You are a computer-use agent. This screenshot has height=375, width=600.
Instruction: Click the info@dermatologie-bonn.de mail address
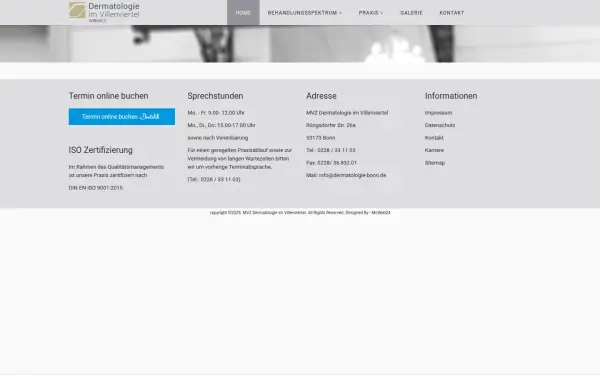pyautogui.click(x=352, y=175)
